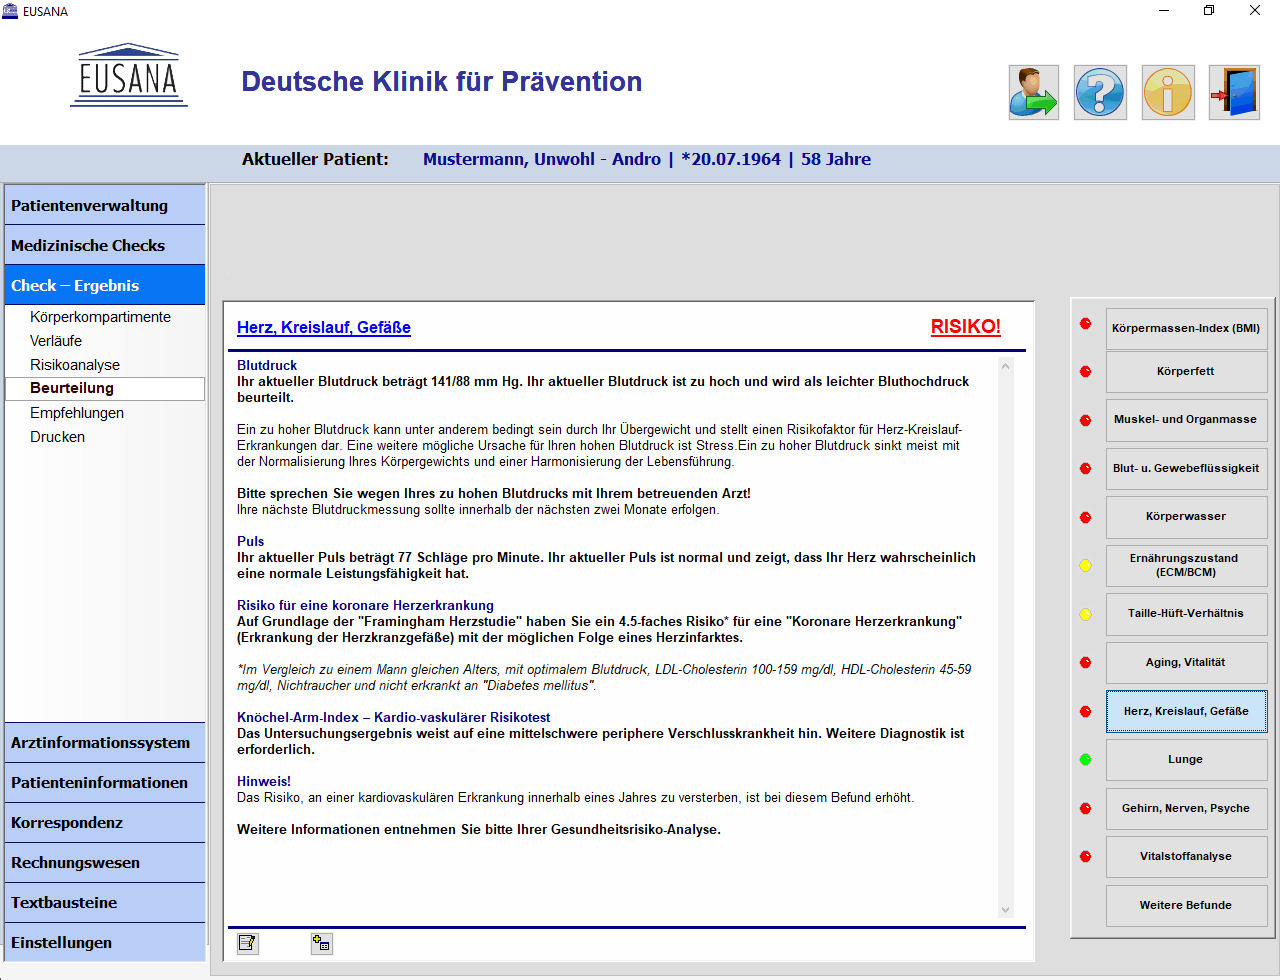
Task: Click the EUSANA logo
Action: coord(129,75)
